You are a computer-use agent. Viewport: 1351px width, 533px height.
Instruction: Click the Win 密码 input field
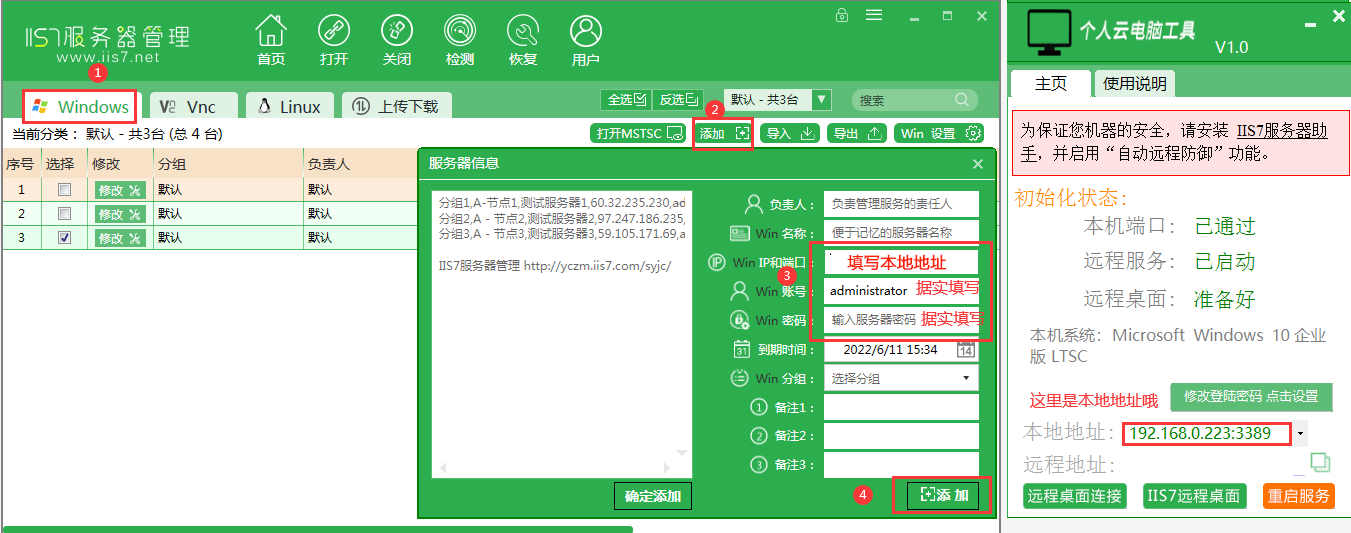point(901,320)
